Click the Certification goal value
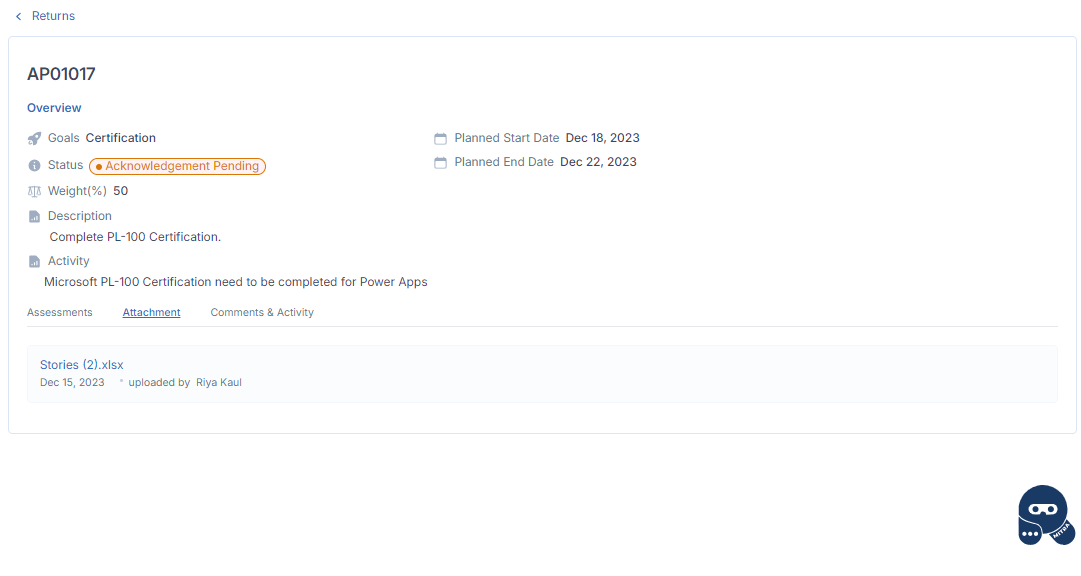 point(121,138)
